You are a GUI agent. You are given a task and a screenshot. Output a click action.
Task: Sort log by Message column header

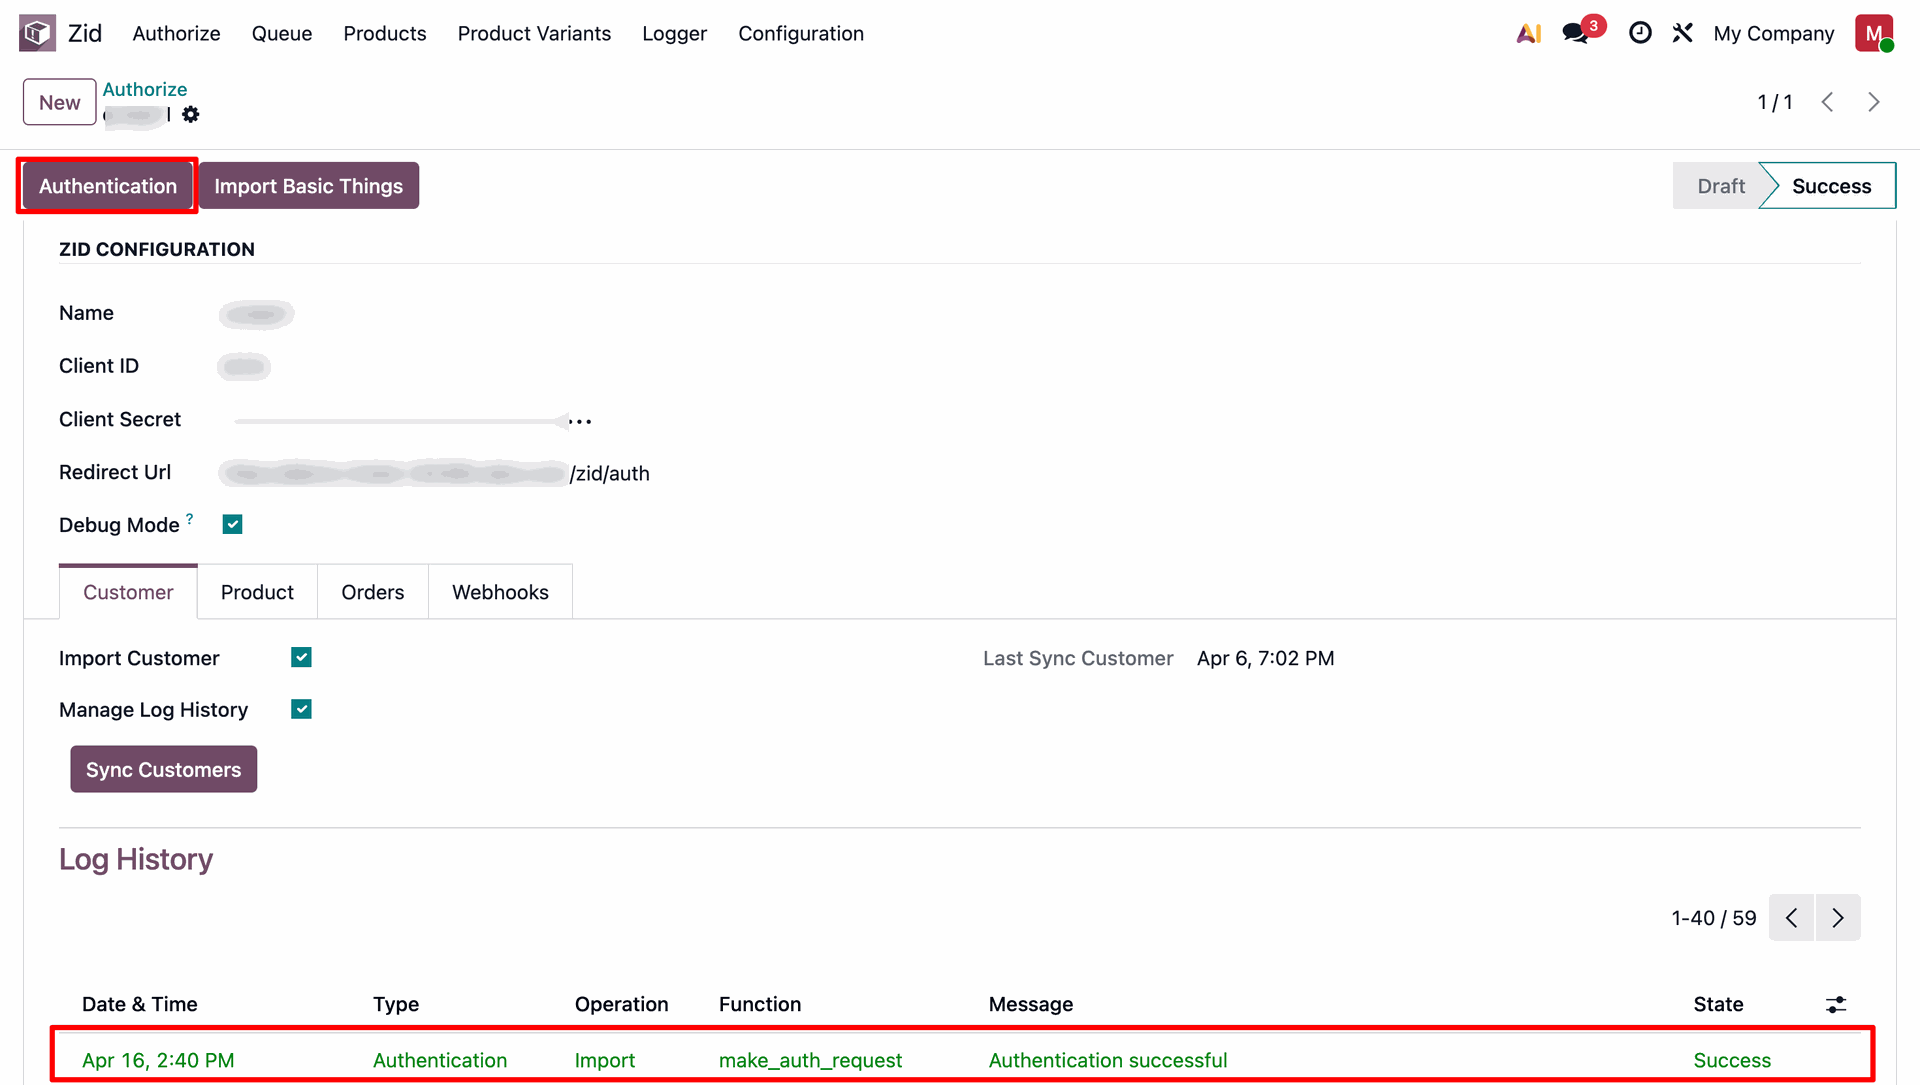(x=1031, y=1004)
